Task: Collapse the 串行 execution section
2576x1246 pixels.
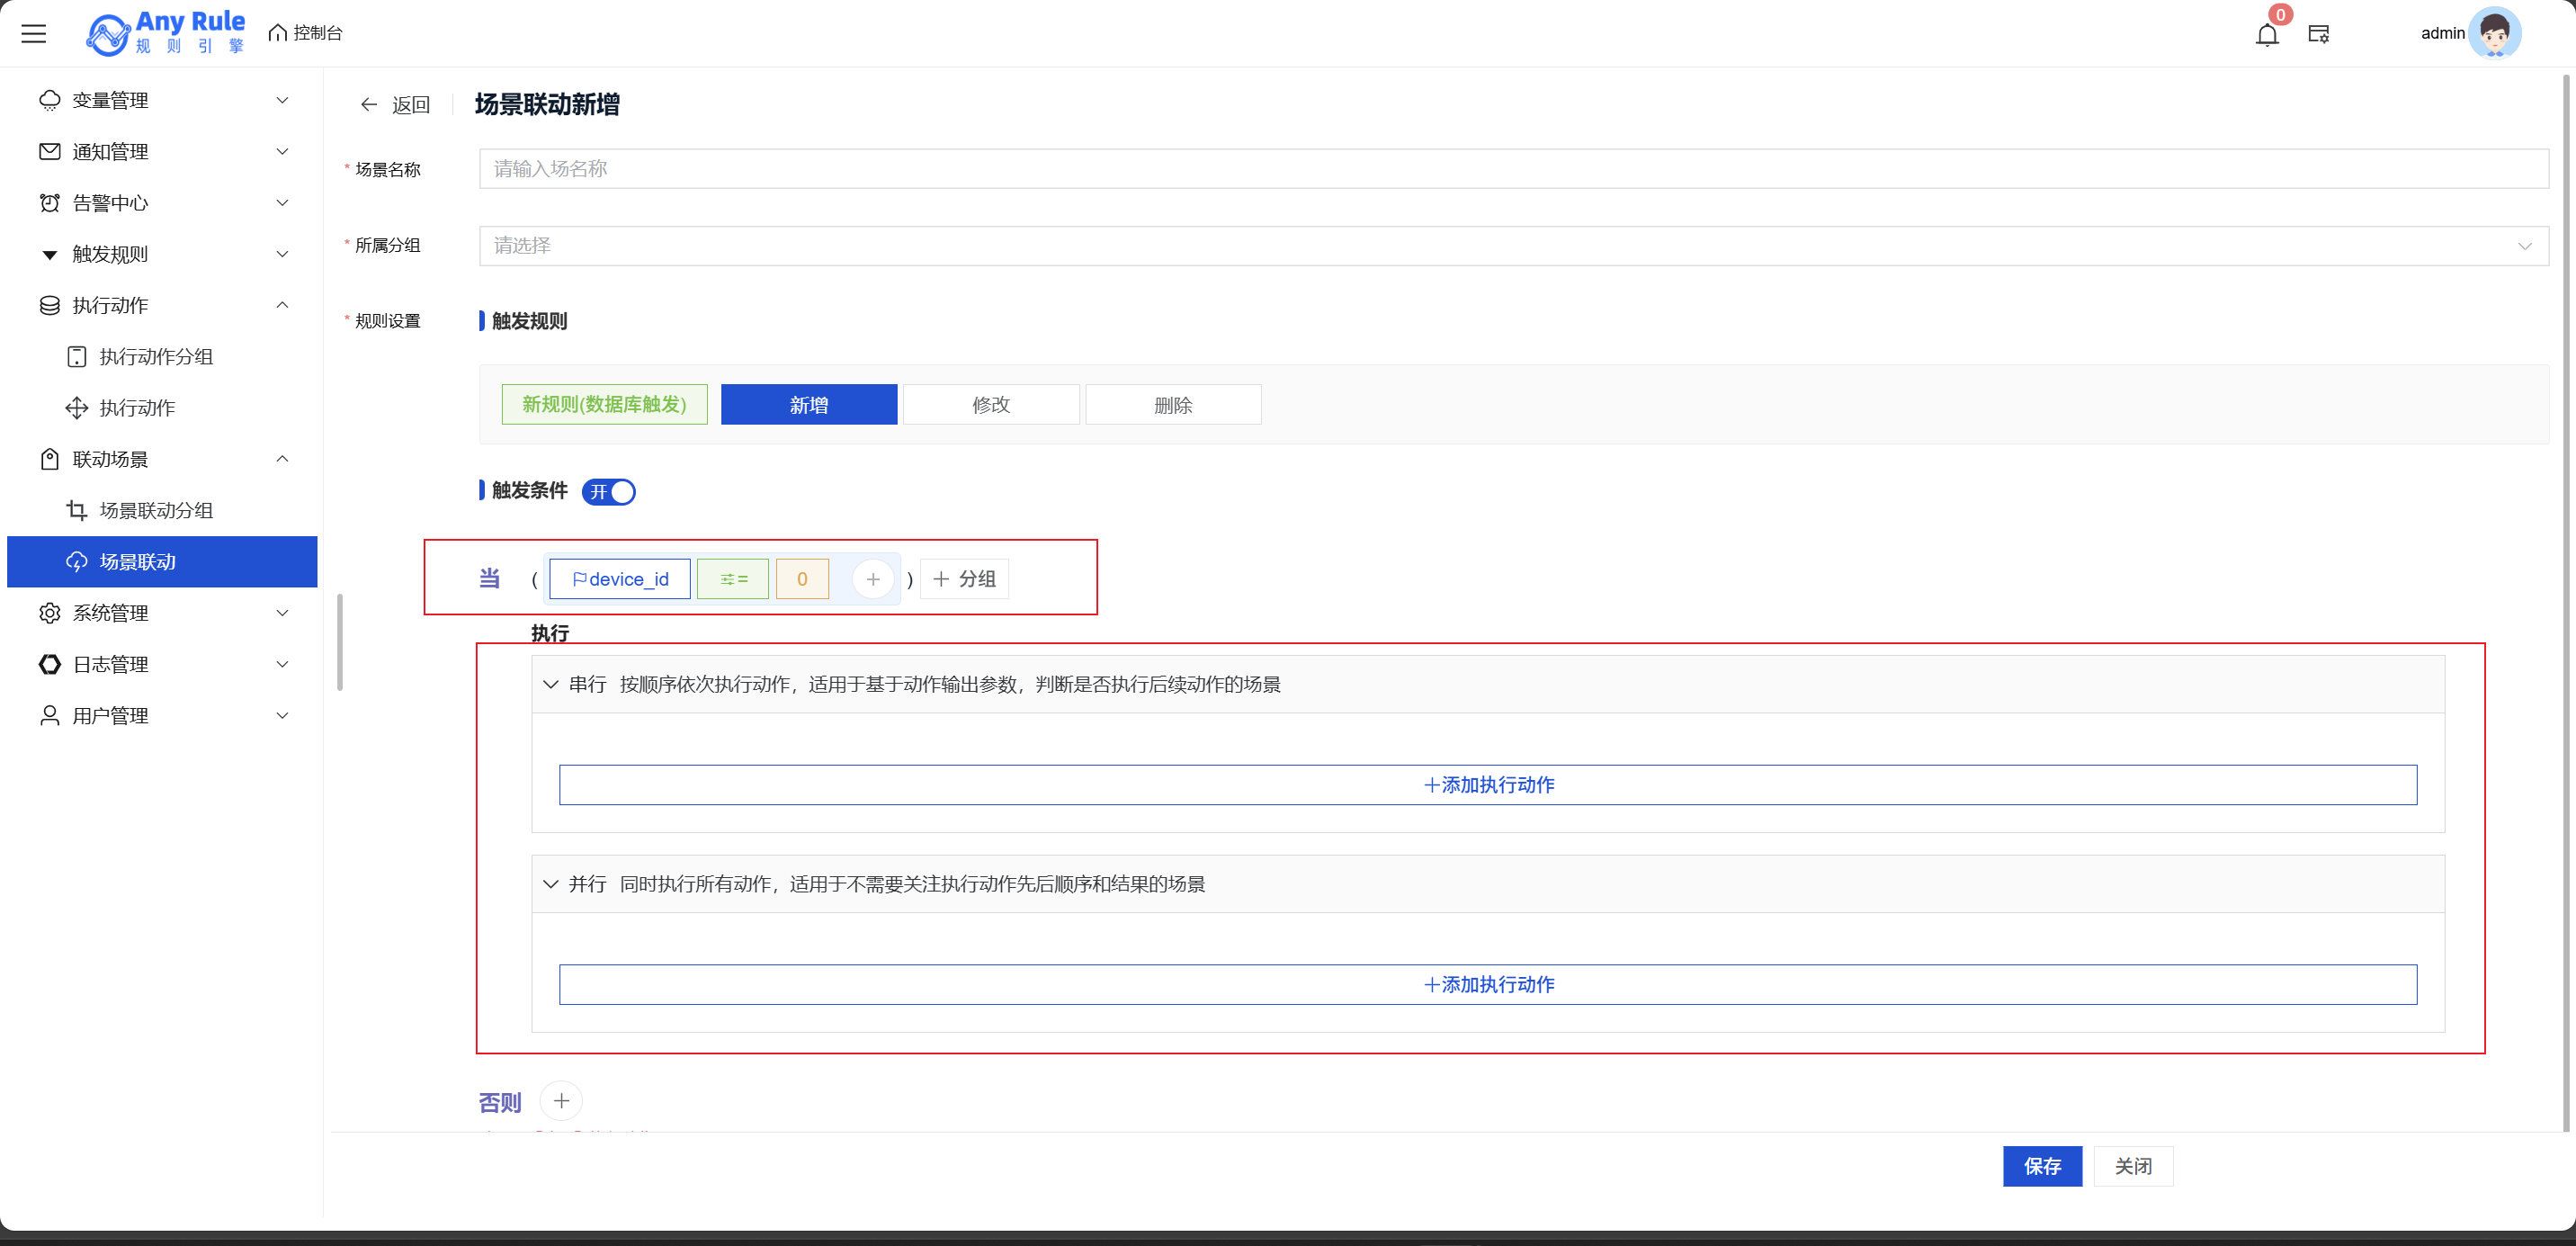Action: tap(550, 685)
